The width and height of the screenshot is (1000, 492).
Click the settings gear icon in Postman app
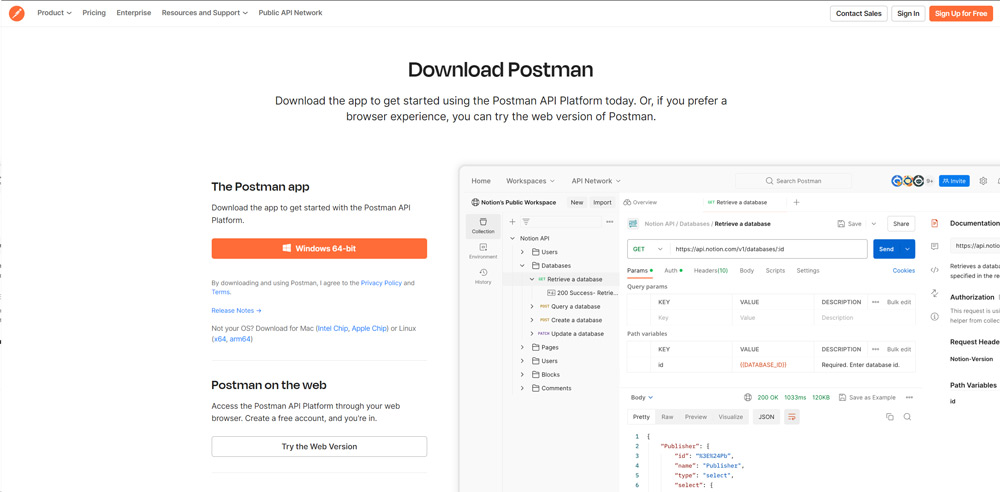pyautogui.click(x=983, y=181)
